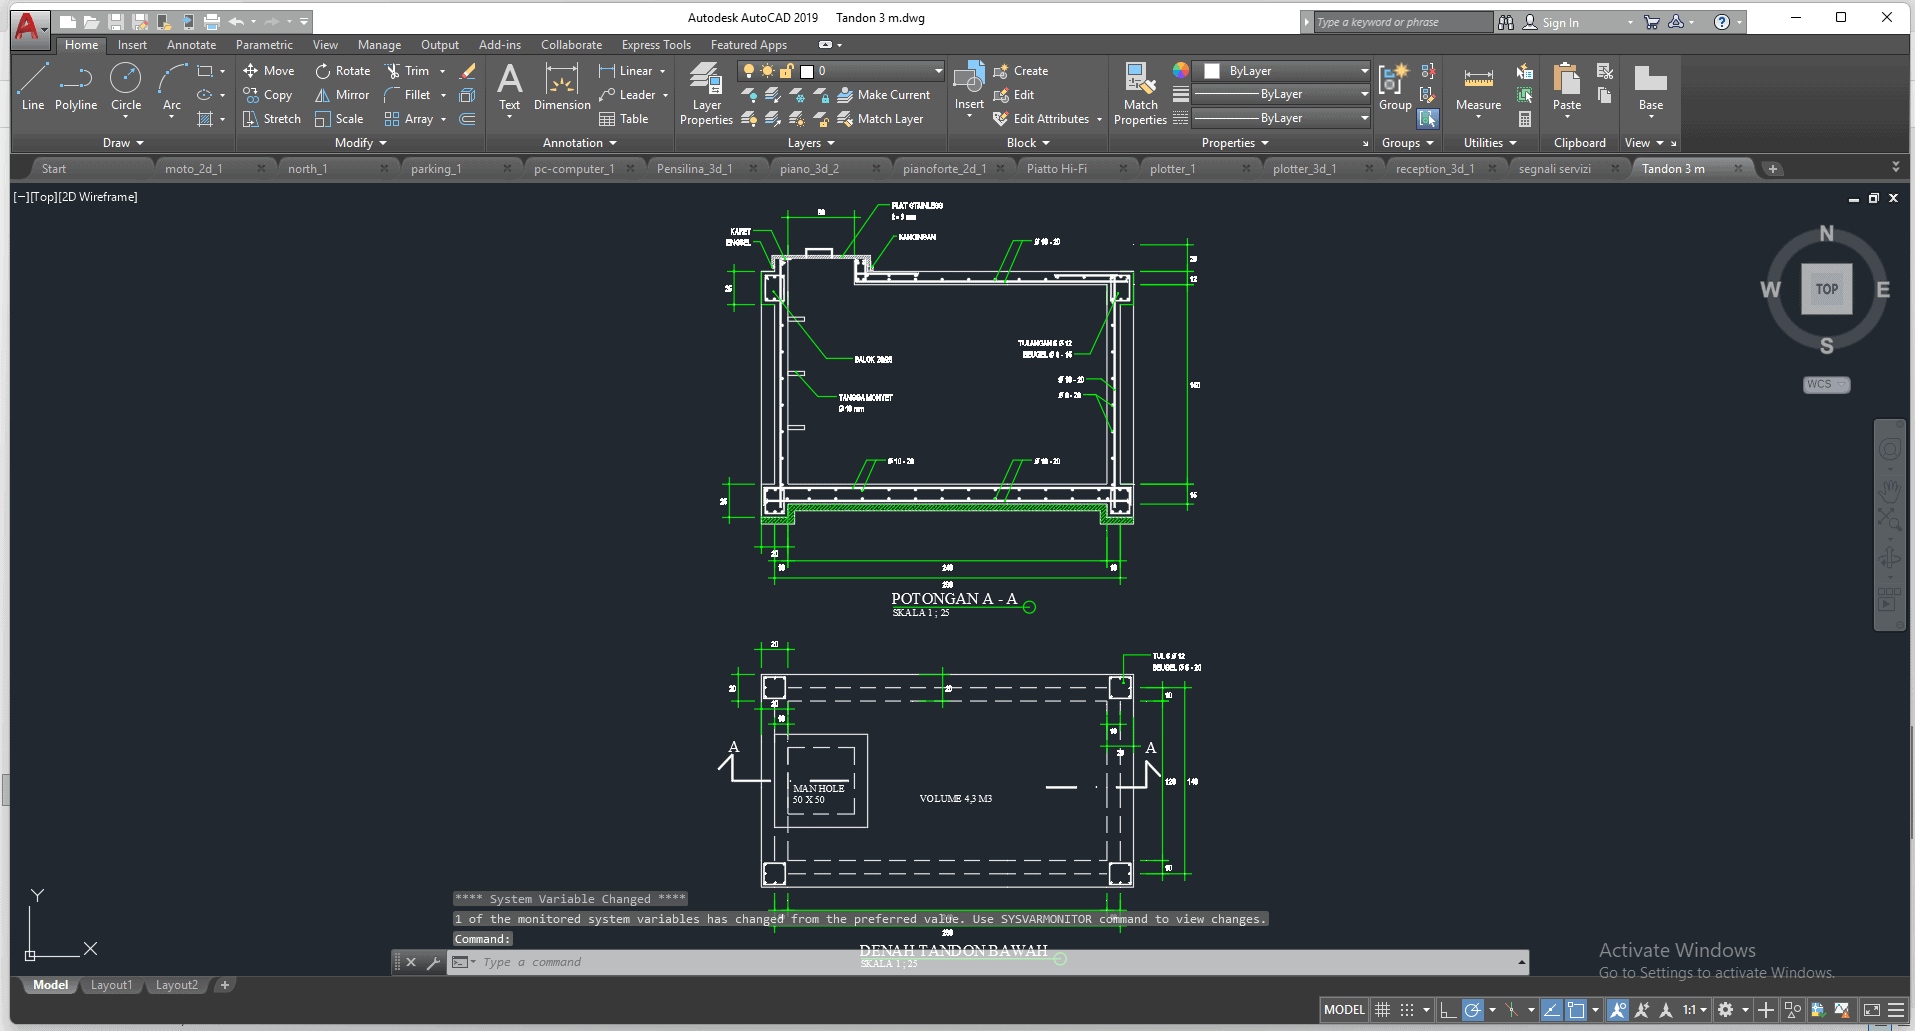Select the Polyline drawing tool
The width and height of the screenshot is (1915, 1031).
tap(76, 87)
